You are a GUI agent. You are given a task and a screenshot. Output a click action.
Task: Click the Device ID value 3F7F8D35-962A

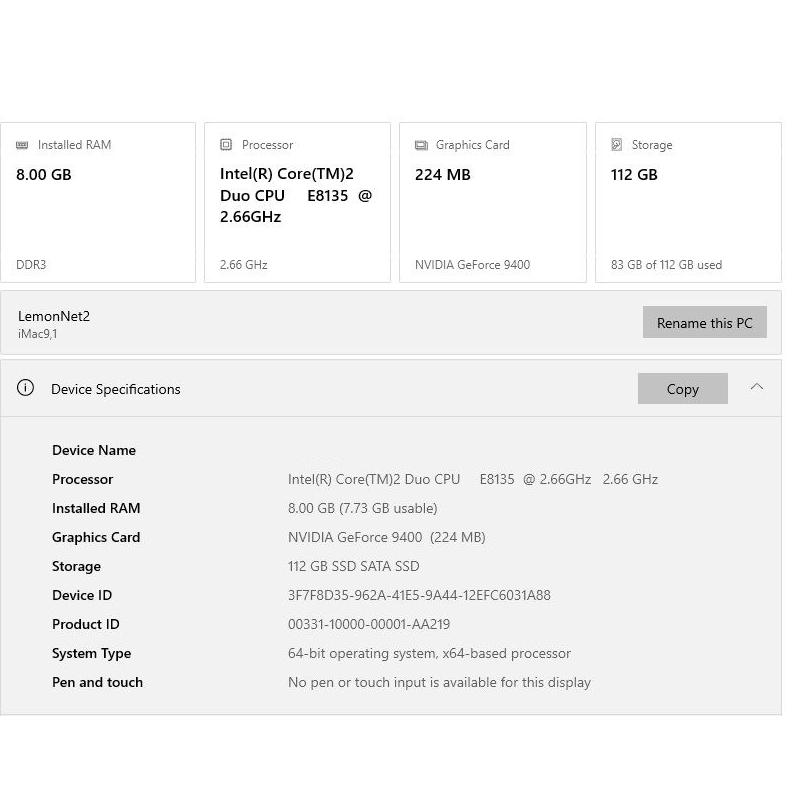[419, 595]
